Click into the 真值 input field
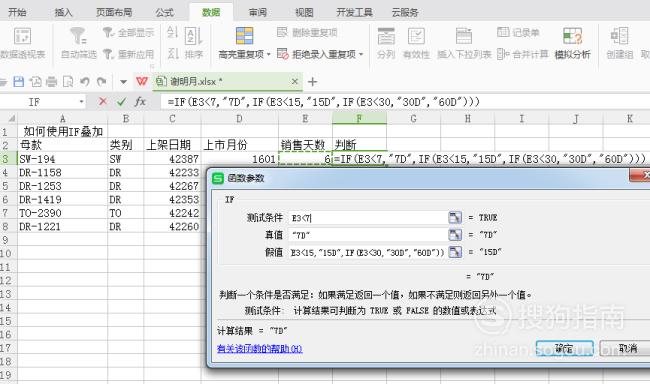Screen dimensions: 650x384 (x=368, y=235)
